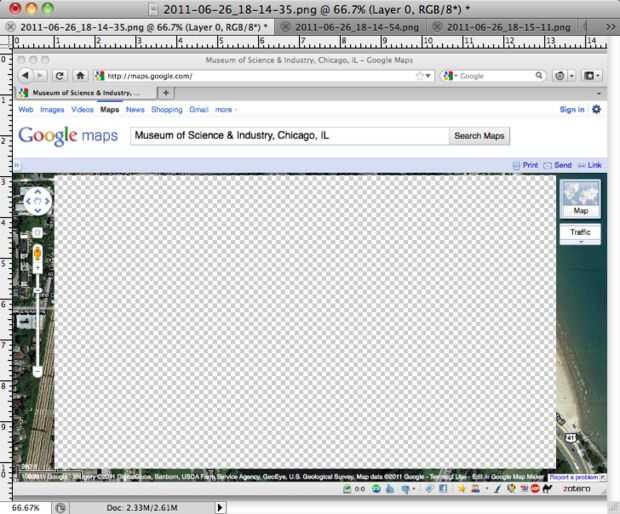Click the browser forward arrow button
Viewport: 620px width, 514px height.
click(x=40, y=76)
